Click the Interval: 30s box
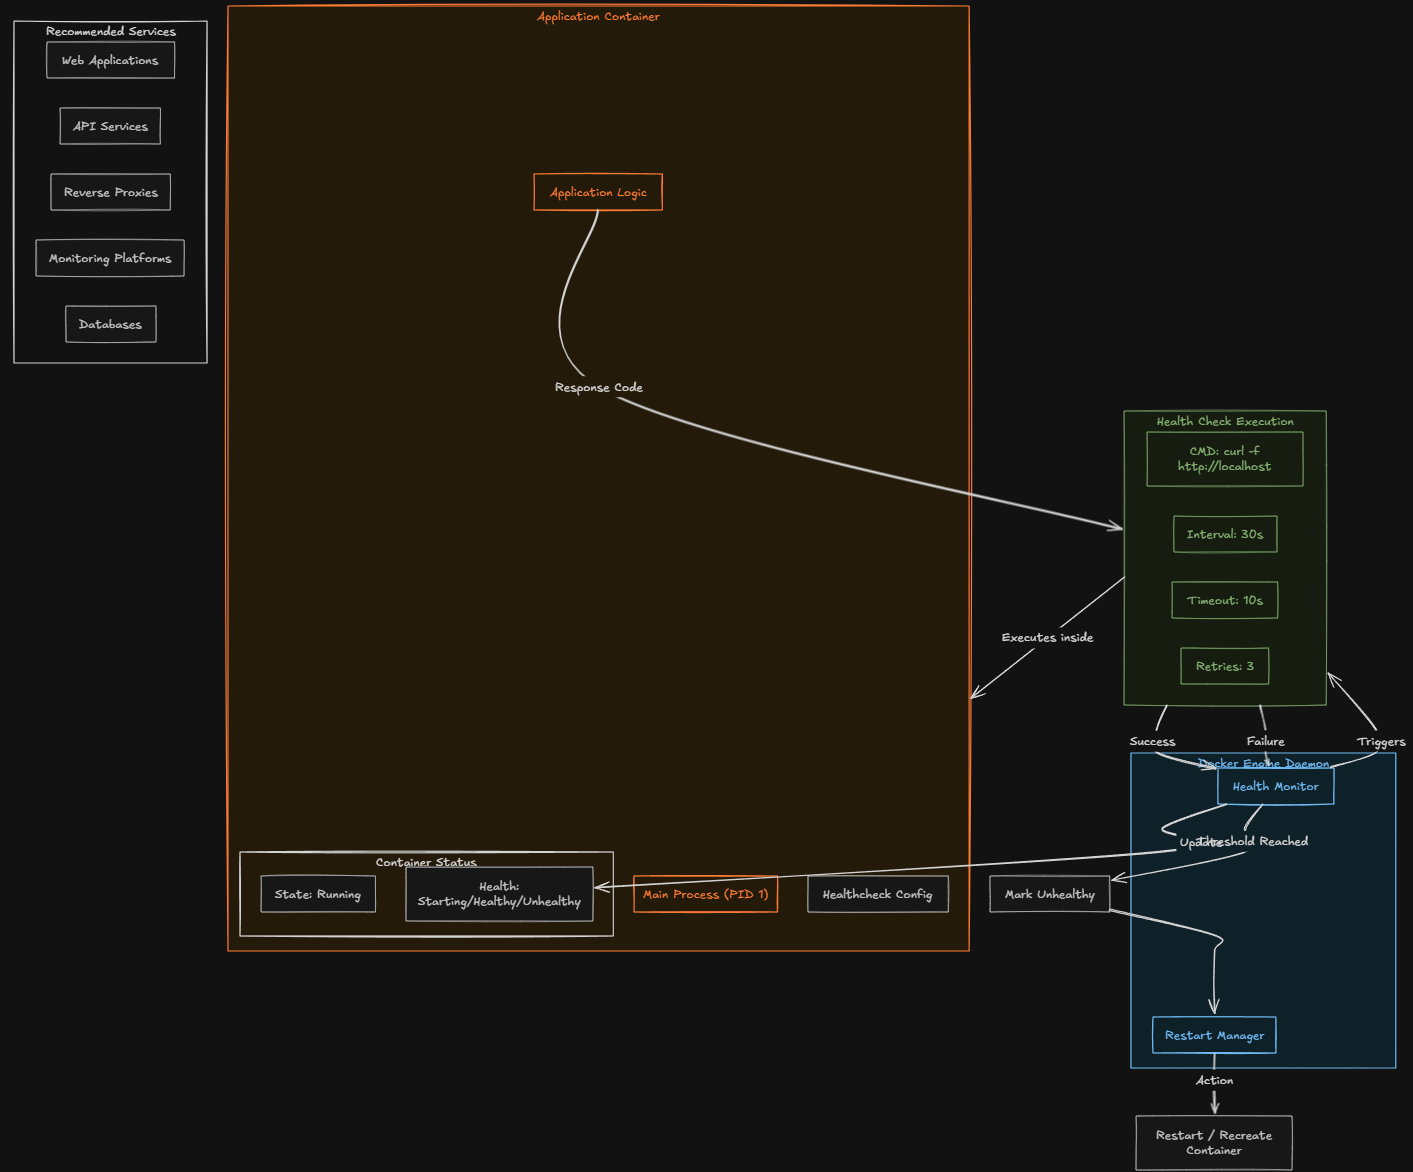 [1224, 534]
